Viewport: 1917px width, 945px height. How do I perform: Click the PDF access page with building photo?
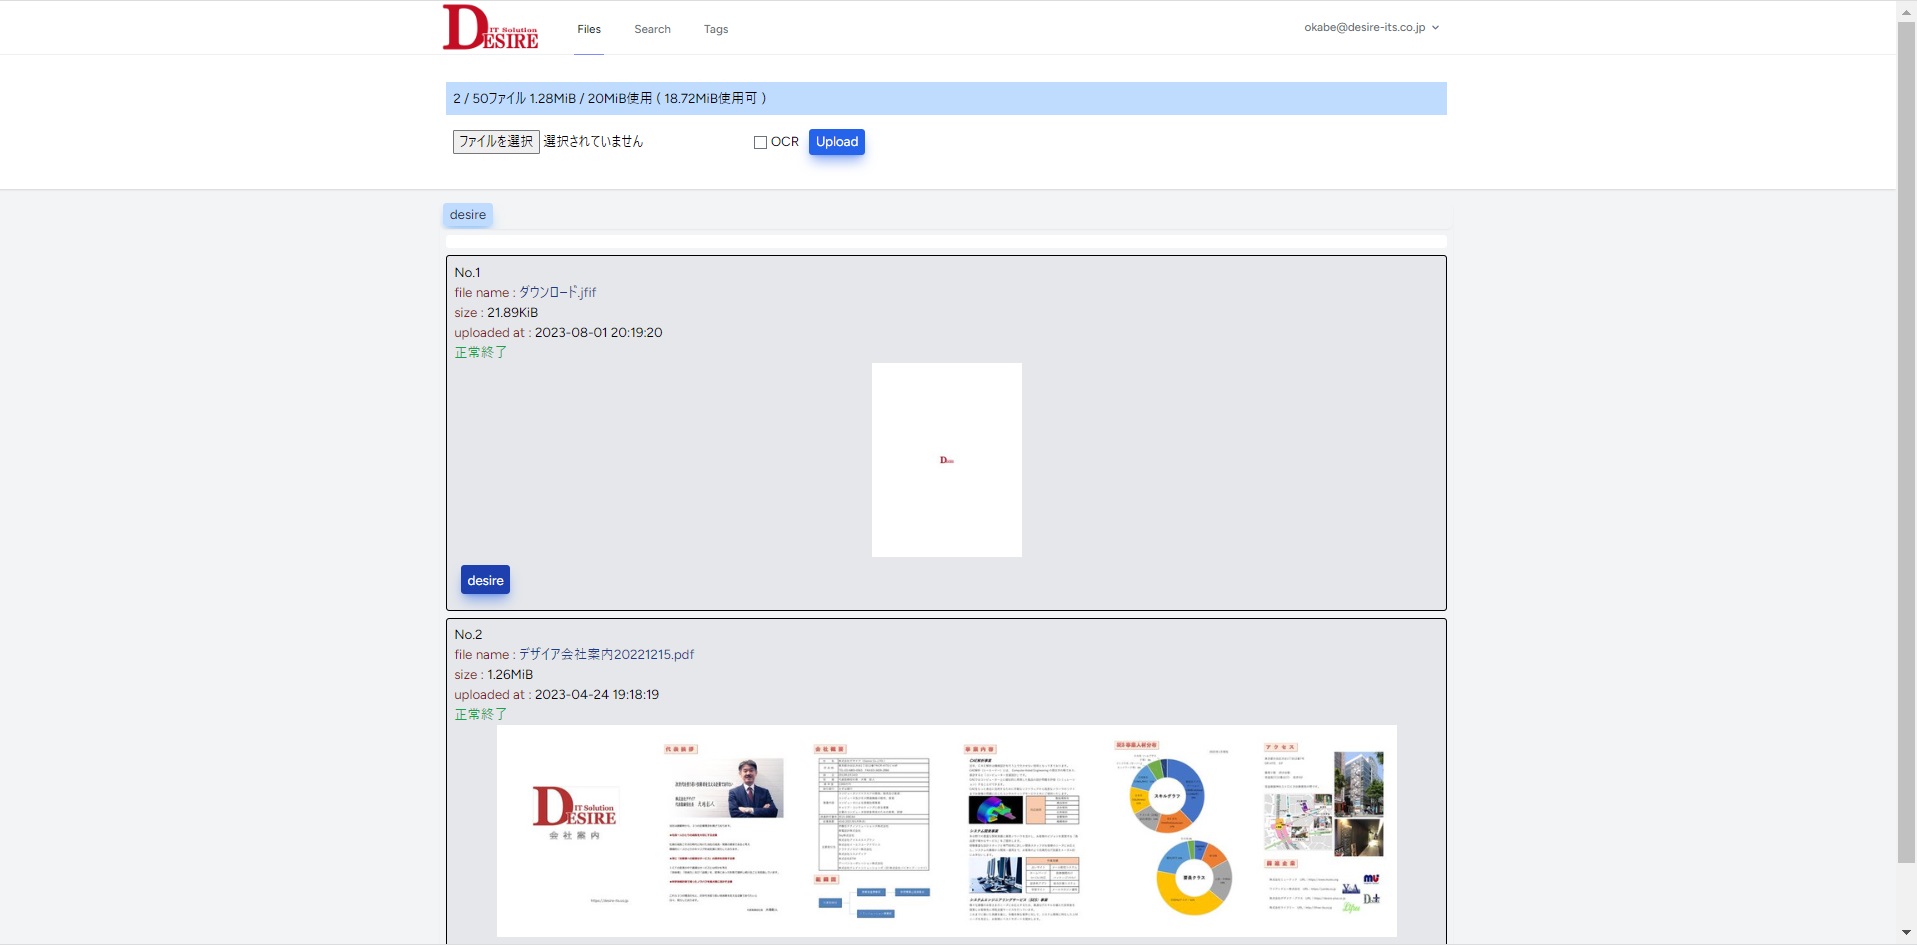(1322, 830)
